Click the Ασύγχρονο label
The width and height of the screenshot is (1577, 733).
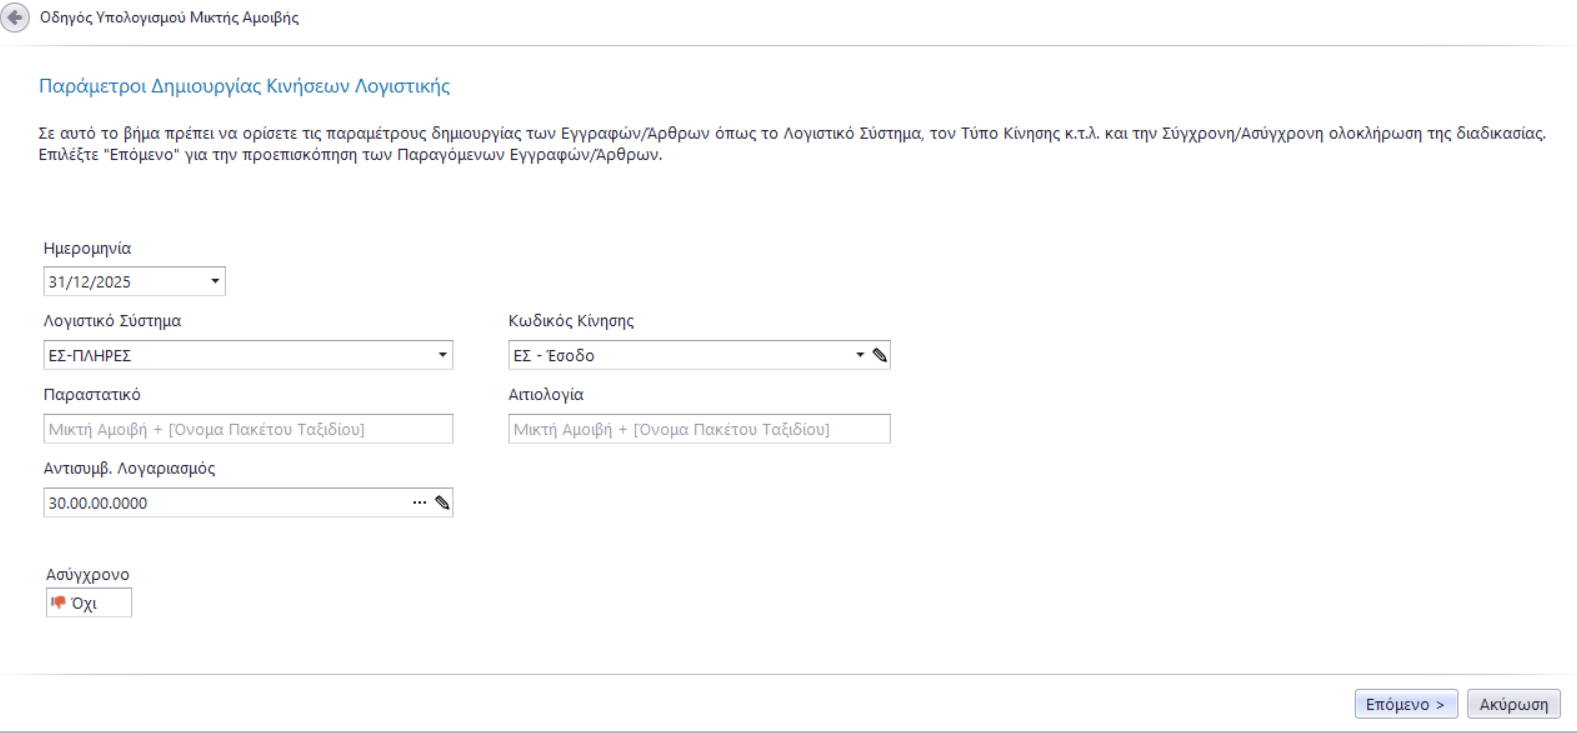click(x=87, y=575)
